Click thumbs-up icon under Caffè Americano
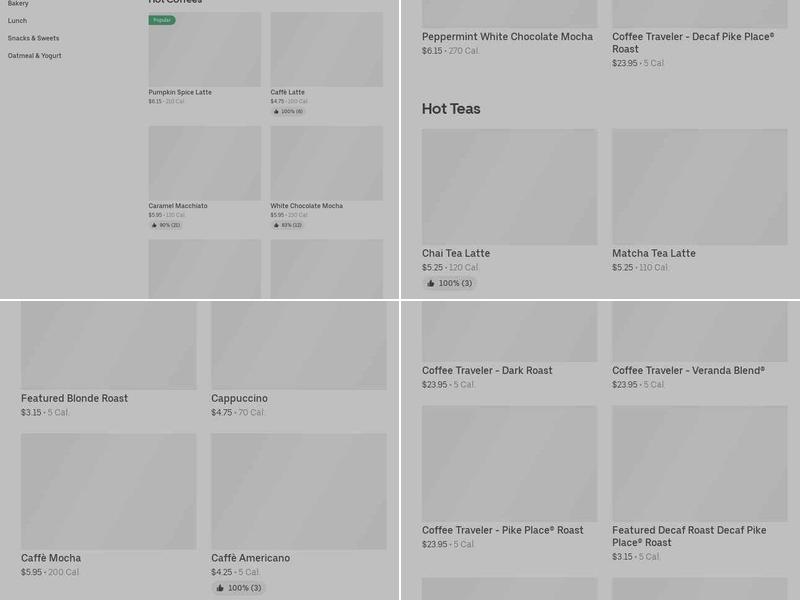 (x=220, y=588)
